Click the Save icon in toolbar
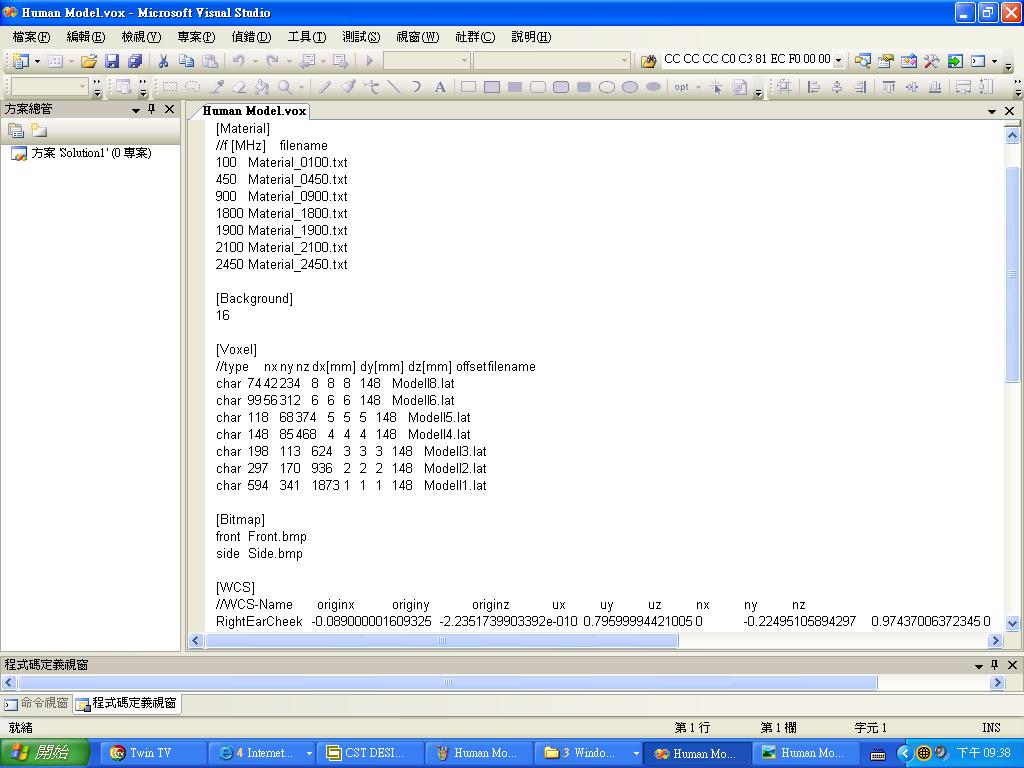The width and height of the screenshot is (1024, 768). 112,61
